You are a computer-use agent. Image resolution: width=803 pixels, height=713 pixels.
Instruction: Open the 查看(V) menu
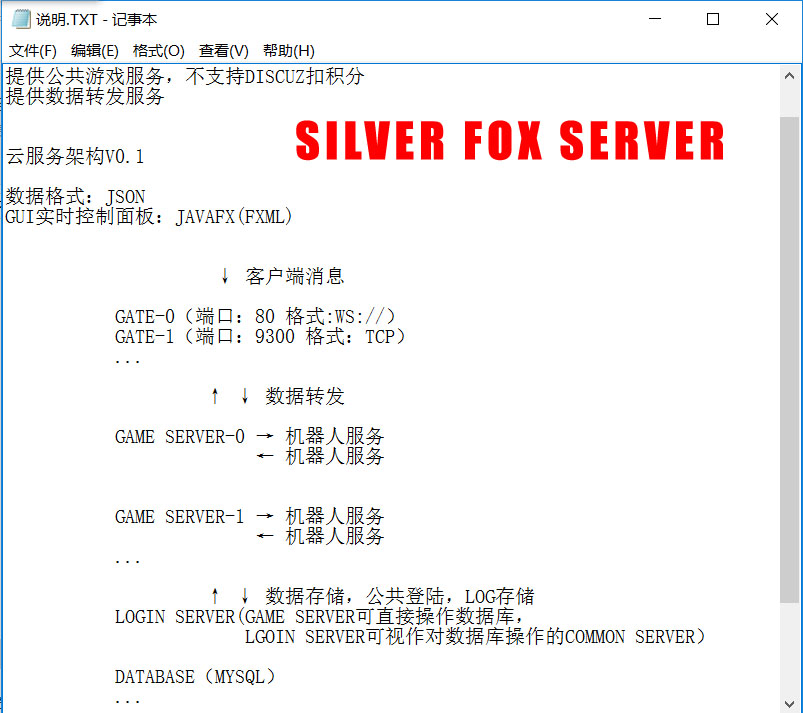(223, 51)
